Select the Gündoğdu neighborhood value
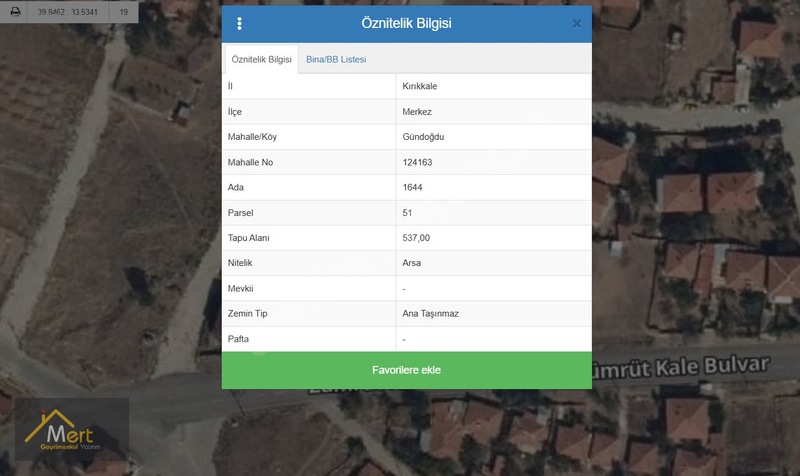This screenshot has width=800, height=476. click(x=423, y=137)
